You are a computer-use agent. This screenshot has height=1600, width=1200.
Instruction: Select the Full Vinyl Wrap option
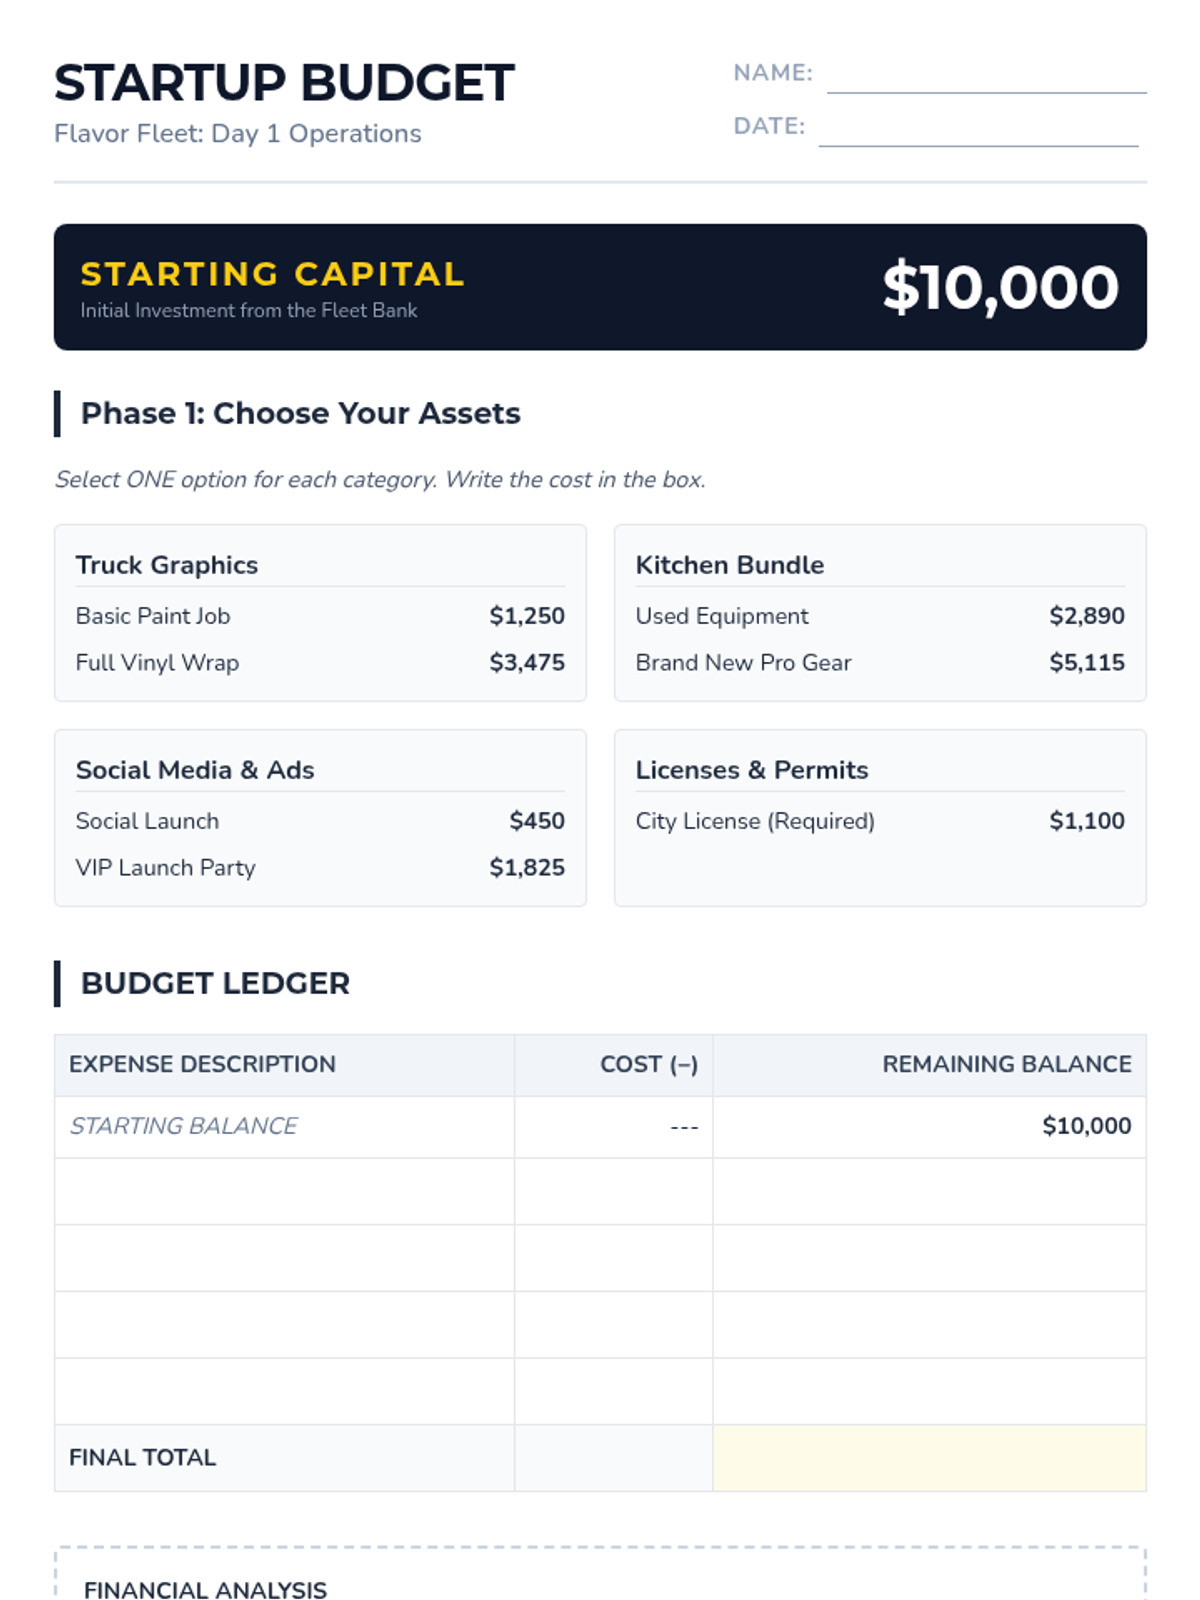pyautogui.click(x=320, y=662)
